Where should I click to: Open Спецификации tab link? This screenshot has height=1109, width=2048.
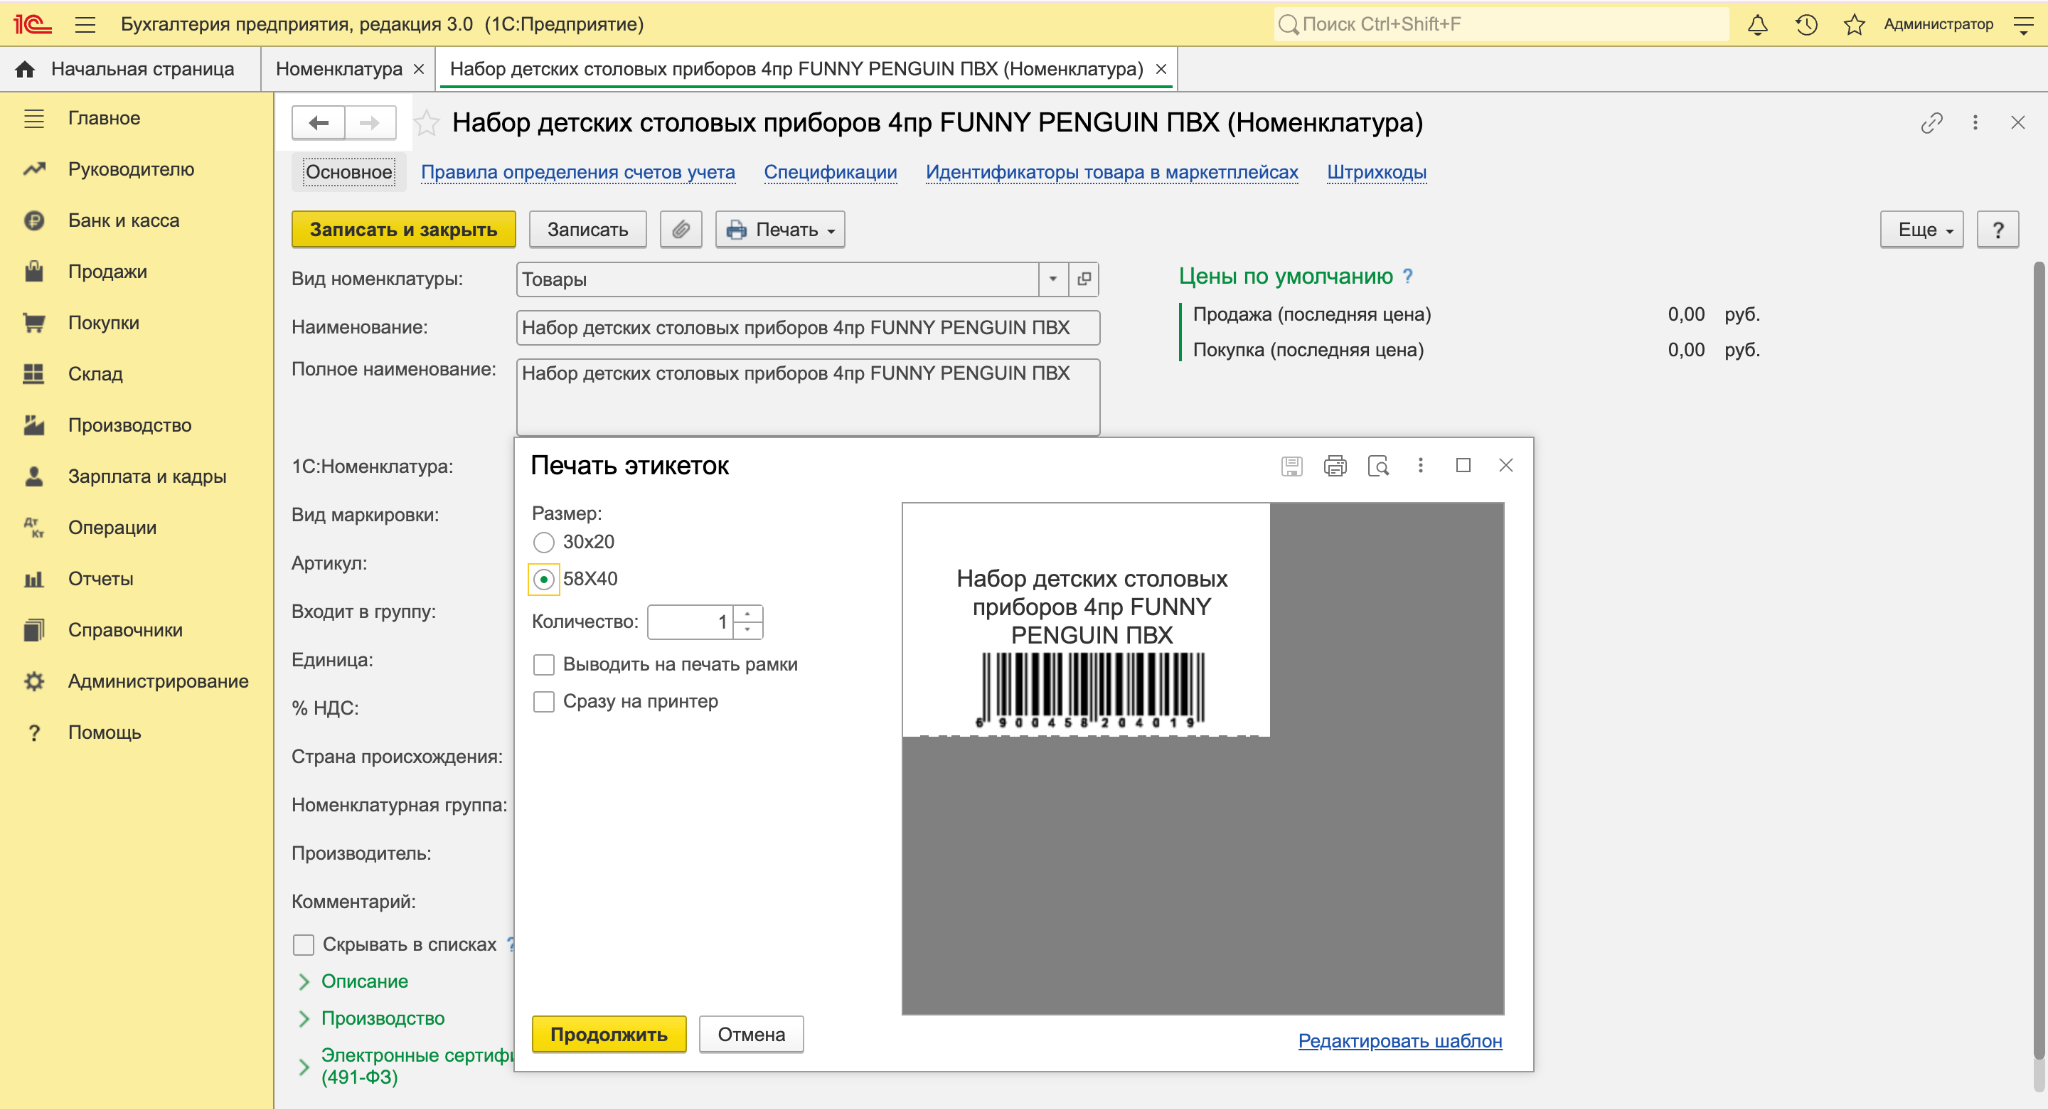click(x=830, y=172)
